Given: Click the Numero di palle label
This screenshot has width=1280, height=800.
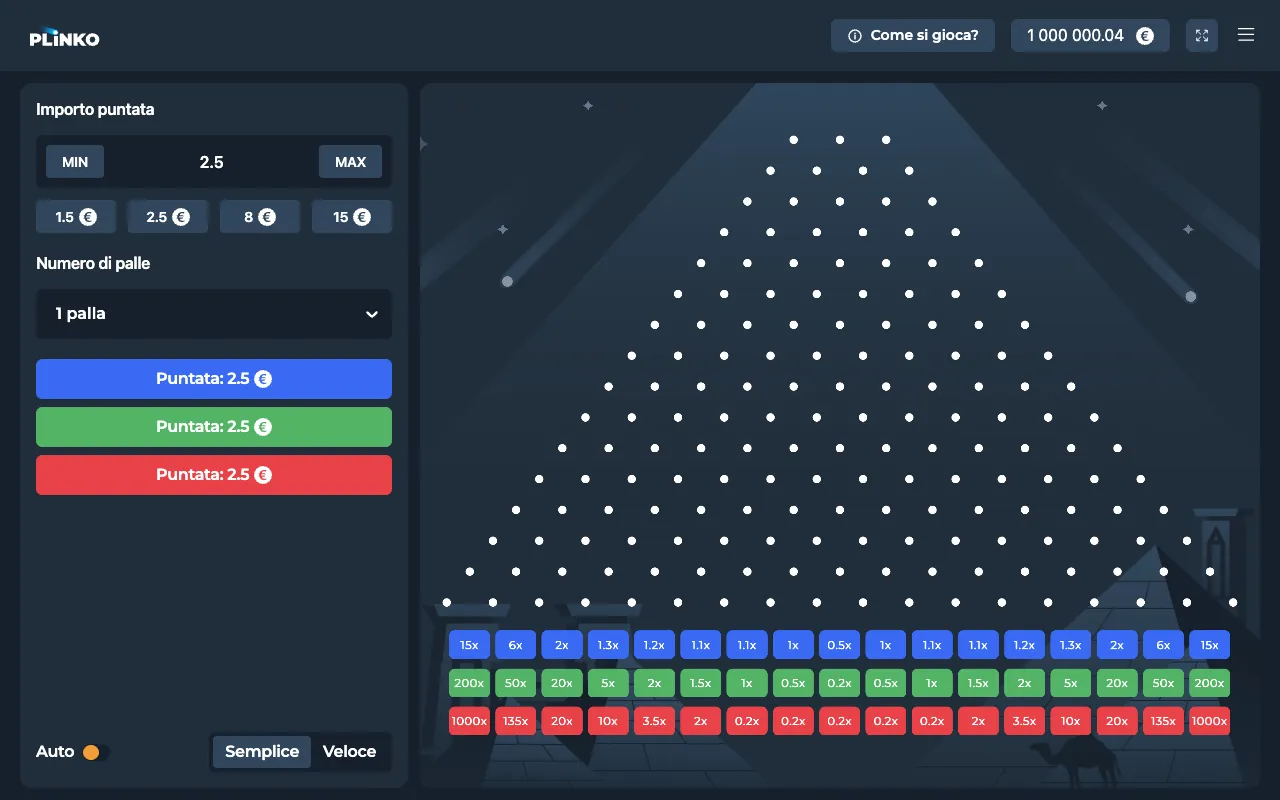Looking at the screenshot, I should [93, 264].
